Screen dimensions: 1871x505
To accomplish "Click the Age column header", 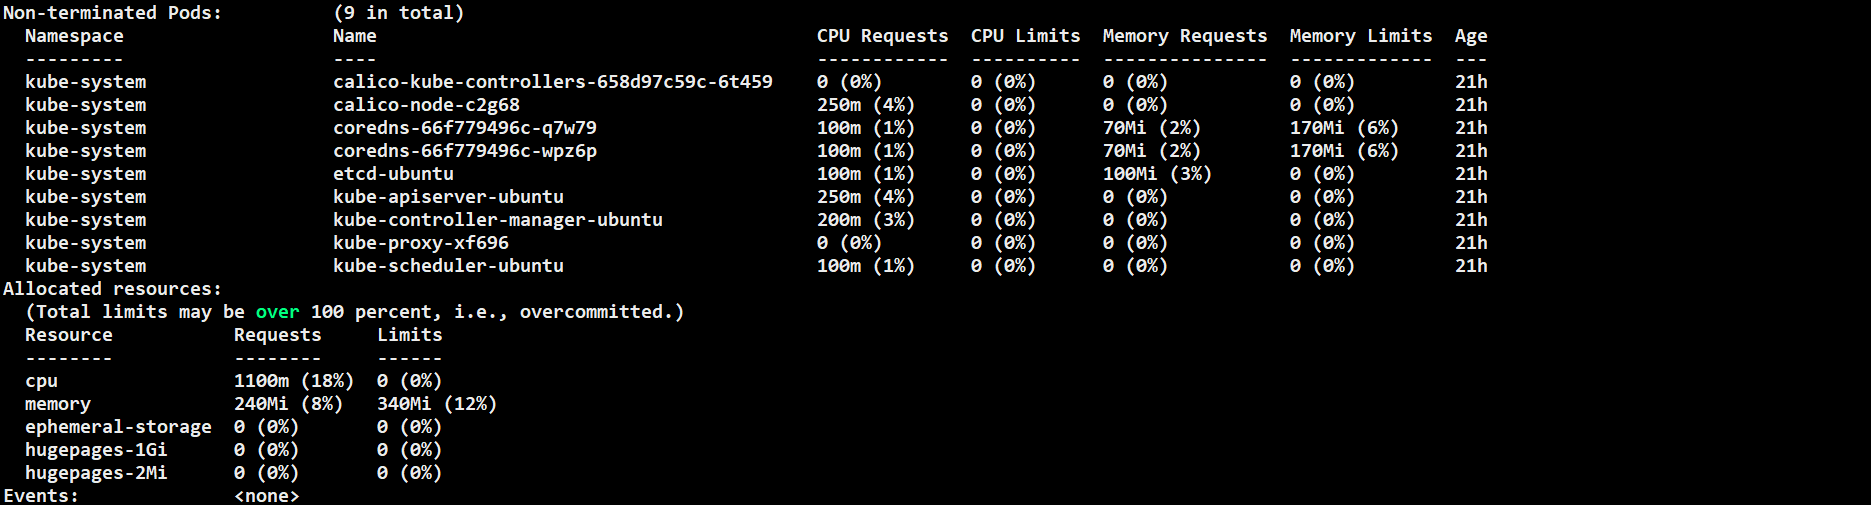I will pos(1471,36).
